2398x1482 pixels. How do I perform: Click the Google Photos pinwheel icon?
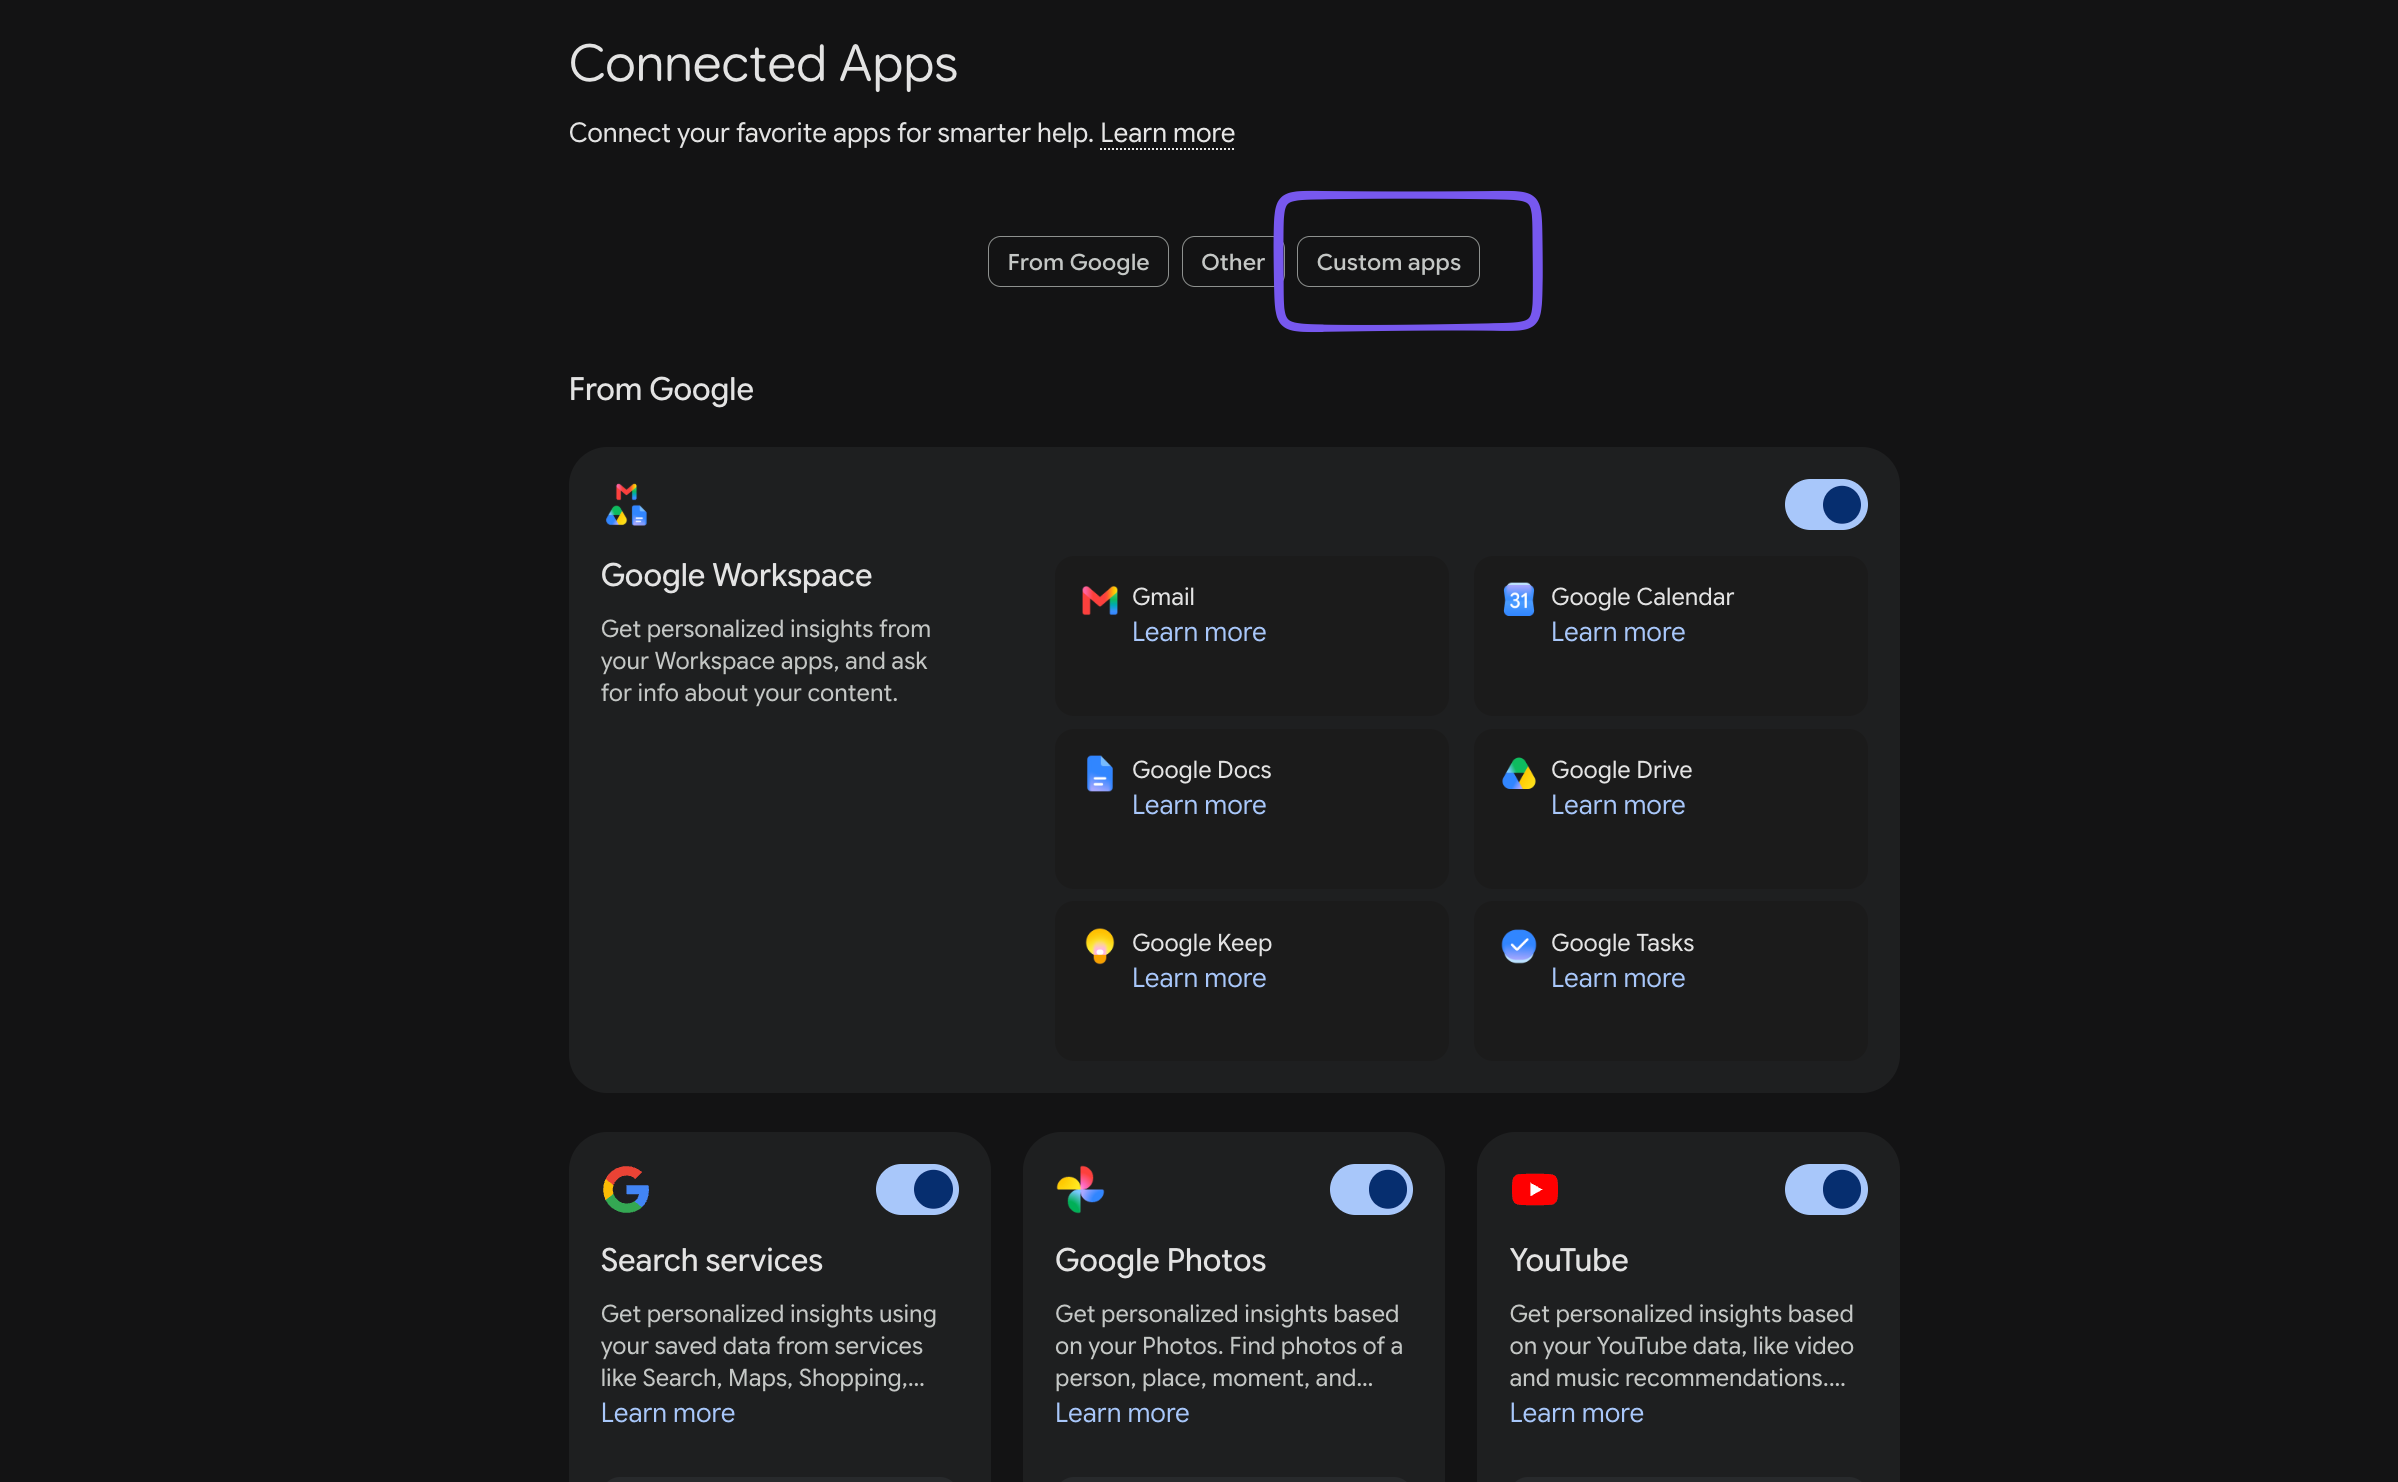coord(1080,1189)
